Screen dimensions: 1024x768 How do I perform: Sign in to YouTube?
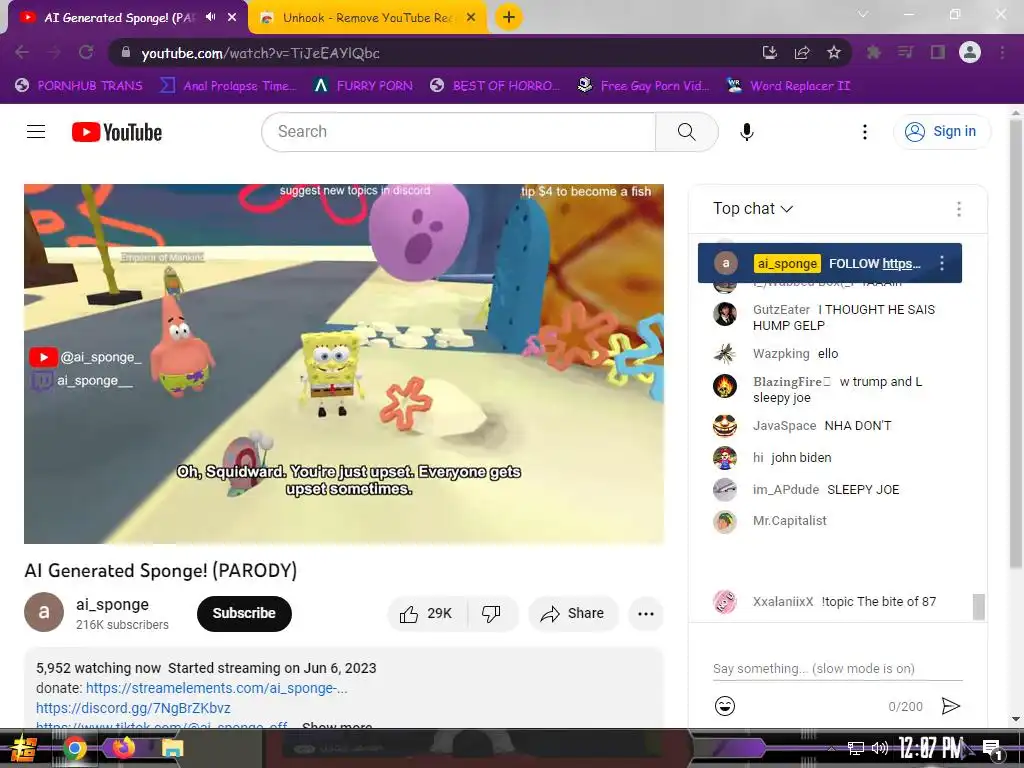click(x=941, y=132)
